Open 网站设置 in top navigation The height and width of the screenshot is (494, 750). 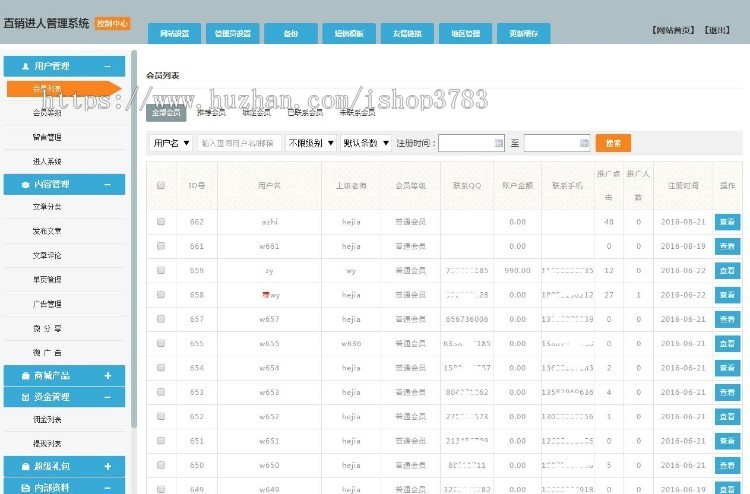(174, 33)
